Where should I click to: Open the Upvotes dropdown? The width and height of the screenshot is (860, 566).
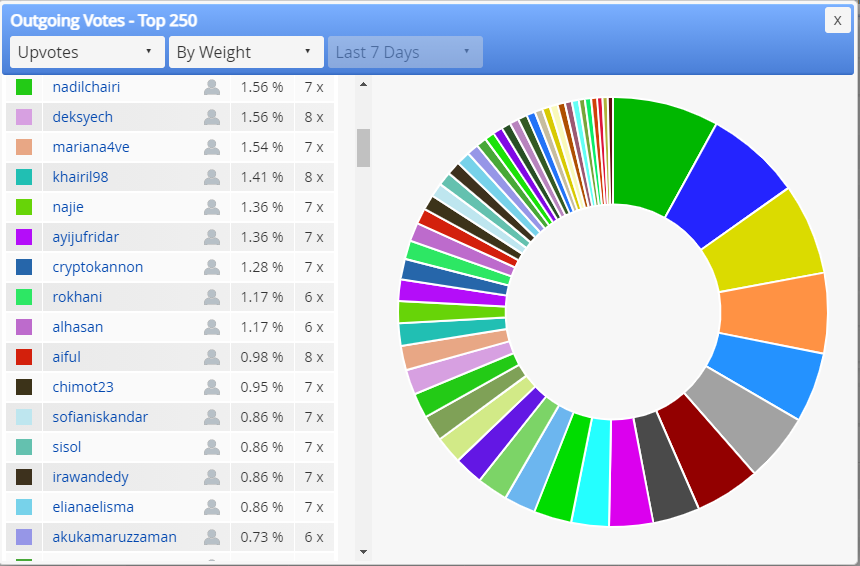pos(87,52)
